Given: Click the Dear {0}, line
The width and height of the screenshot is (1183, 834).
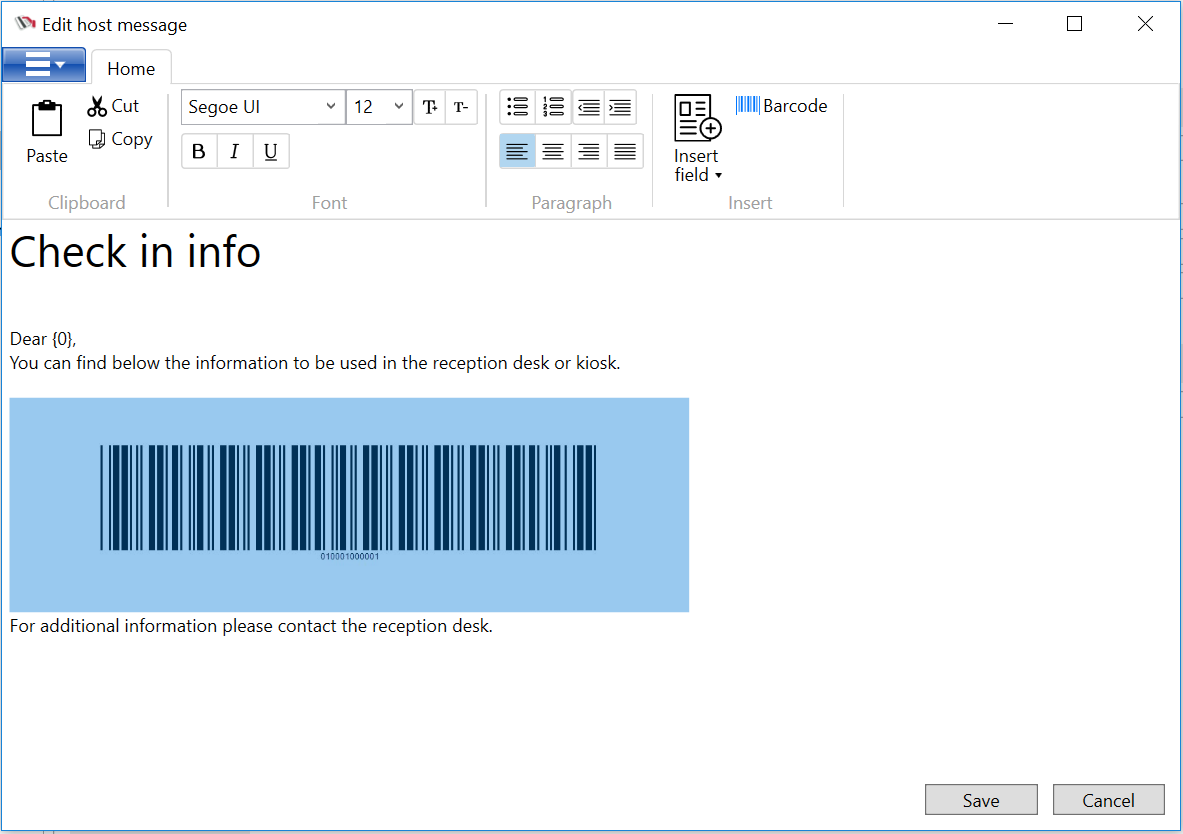Looking at the screenshot, I should pyautogui.click(x=43, y=339).
